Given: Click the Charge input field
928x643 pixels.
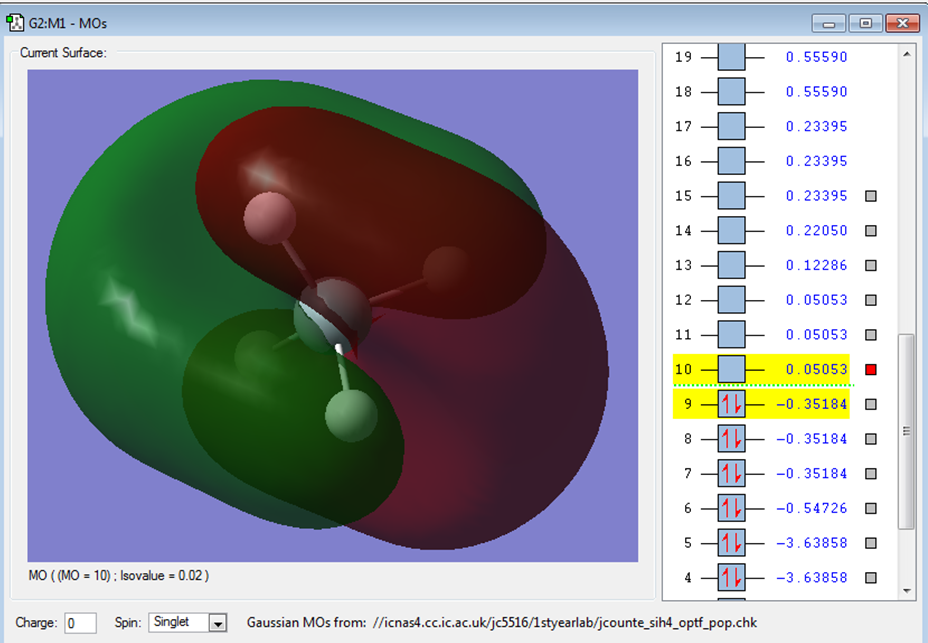Looking at the screenshot, I should click(80, 623).
